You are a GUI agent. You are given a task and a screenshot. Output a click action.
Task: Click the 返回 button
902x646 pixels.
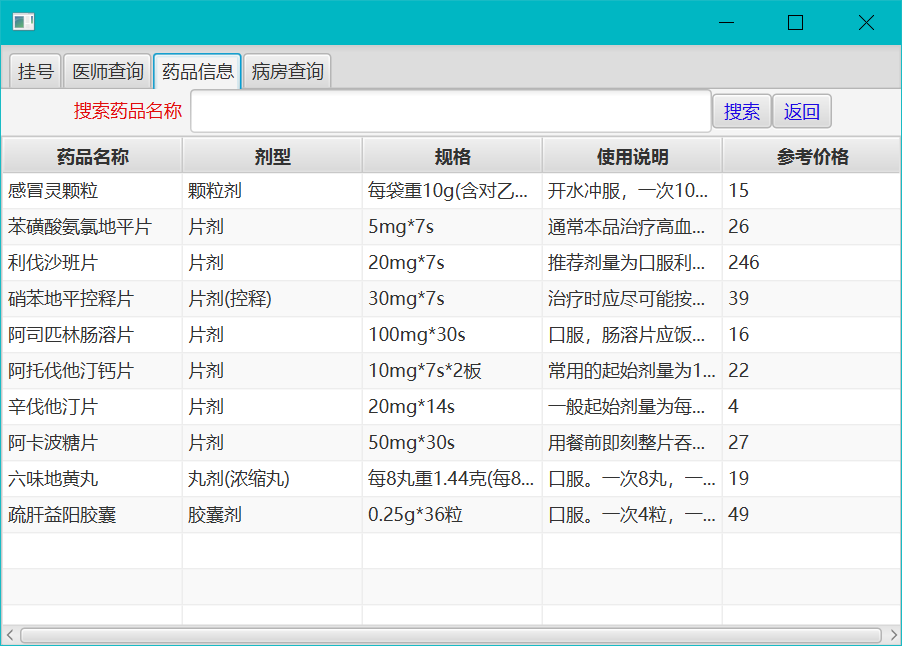tap(801, 111)
